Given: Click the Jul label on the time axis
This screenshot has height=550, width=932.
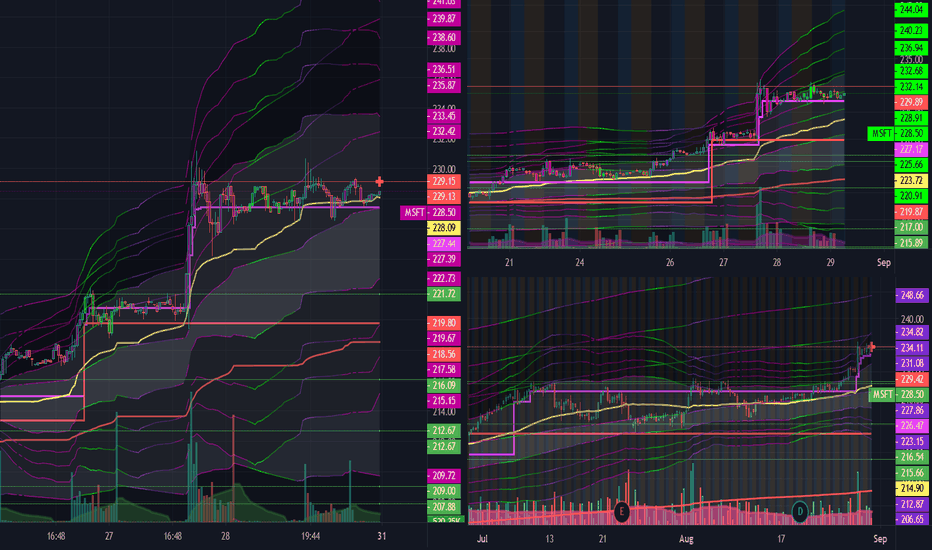Looking at the screenshot, I should 482,539.
